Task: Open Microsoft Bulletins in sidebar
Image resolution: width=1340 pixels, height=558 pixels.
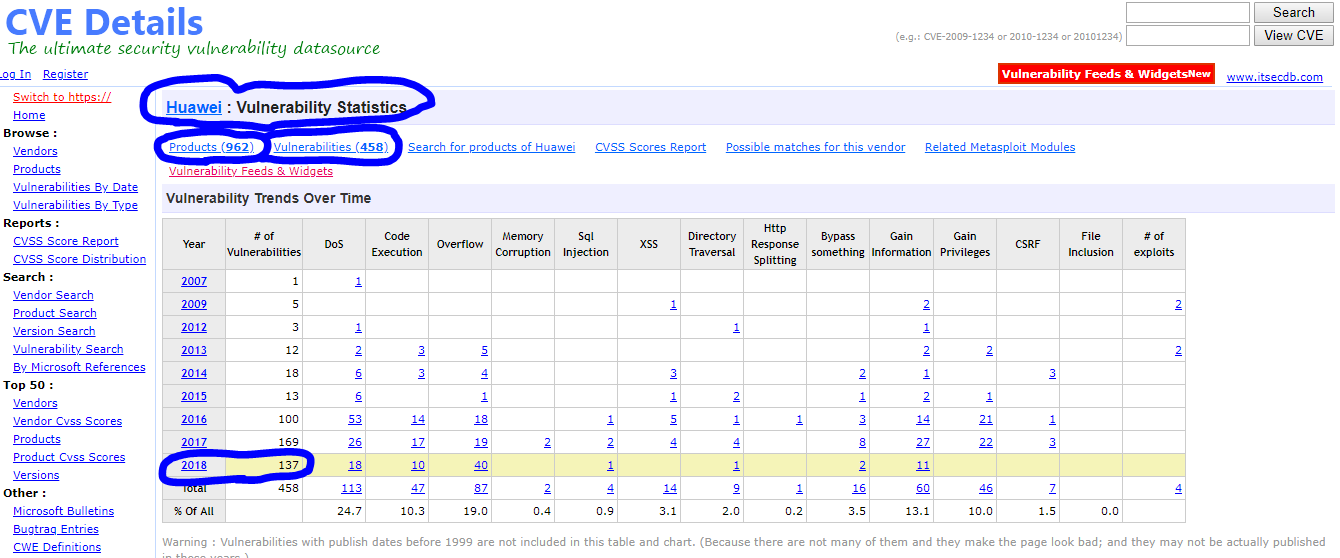Action: (x=63, y=511)
